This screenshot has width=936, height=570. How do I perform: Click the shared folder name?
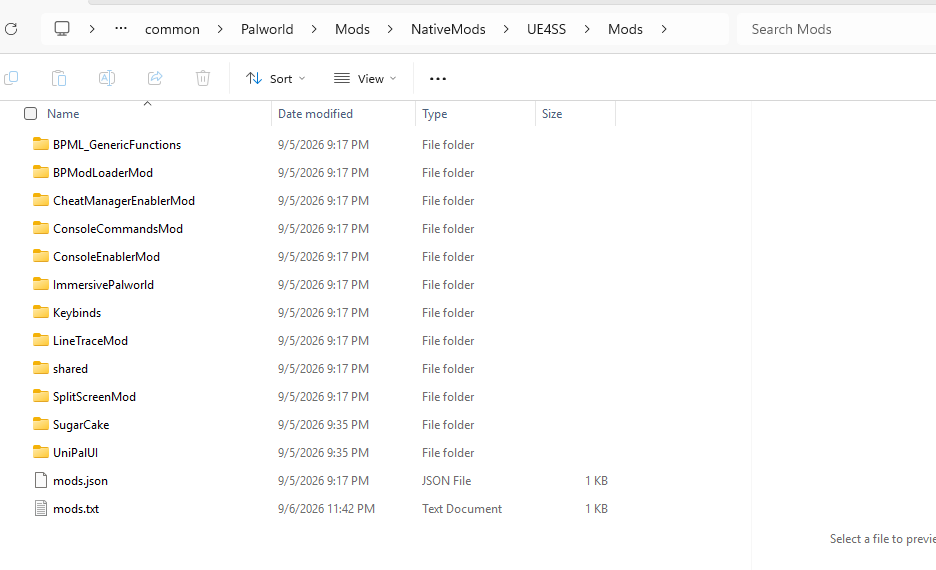pyautogui.click(x=70, y=369)
